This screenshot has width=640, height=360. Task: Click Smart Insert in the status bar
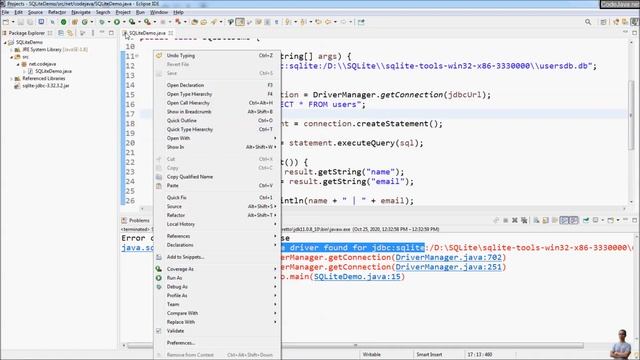tap(429, 355)
